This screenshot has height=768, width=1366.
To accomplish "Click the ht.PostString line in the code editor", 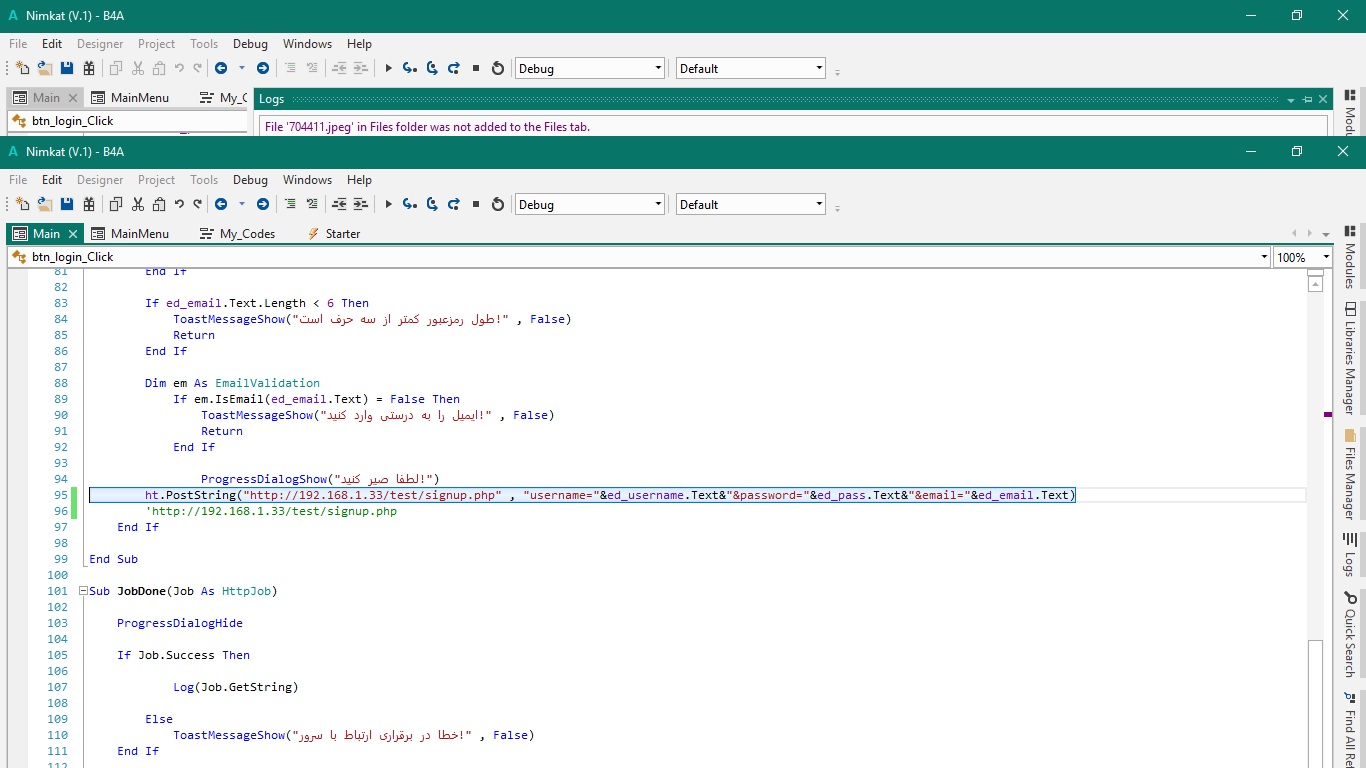I will [x=600, y=495].
